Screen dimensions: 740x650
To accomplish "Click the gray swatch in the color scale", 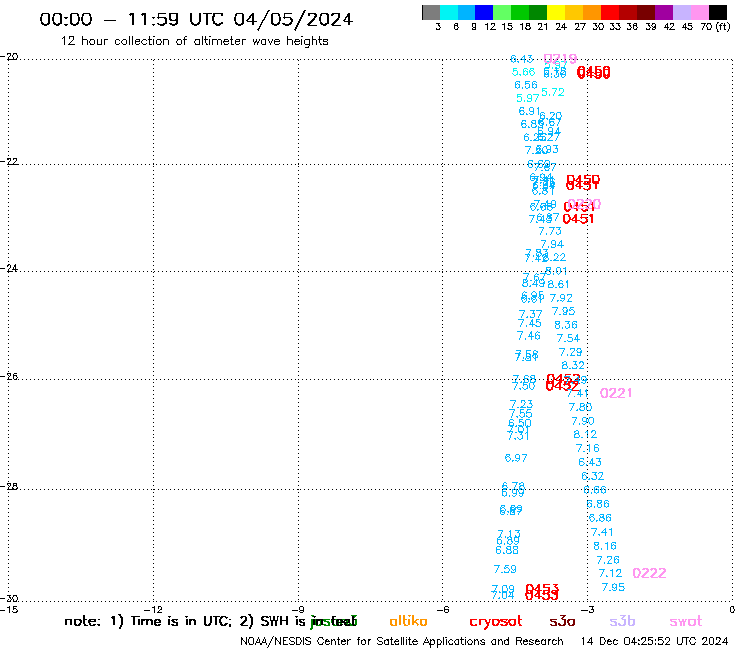I will [431, 12].
